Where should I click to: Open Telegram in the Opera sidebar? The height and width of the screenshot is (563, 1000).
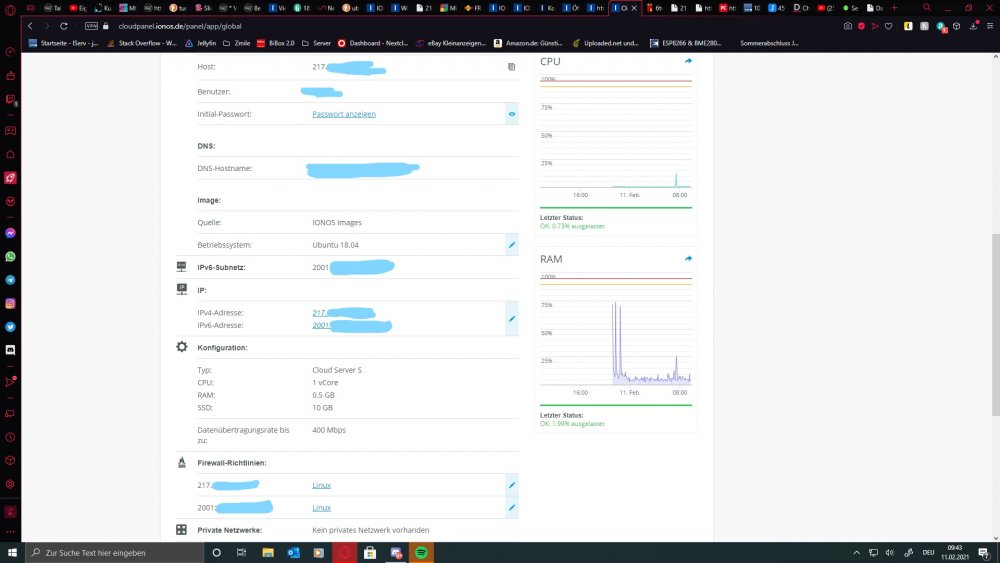coord(10,281)
